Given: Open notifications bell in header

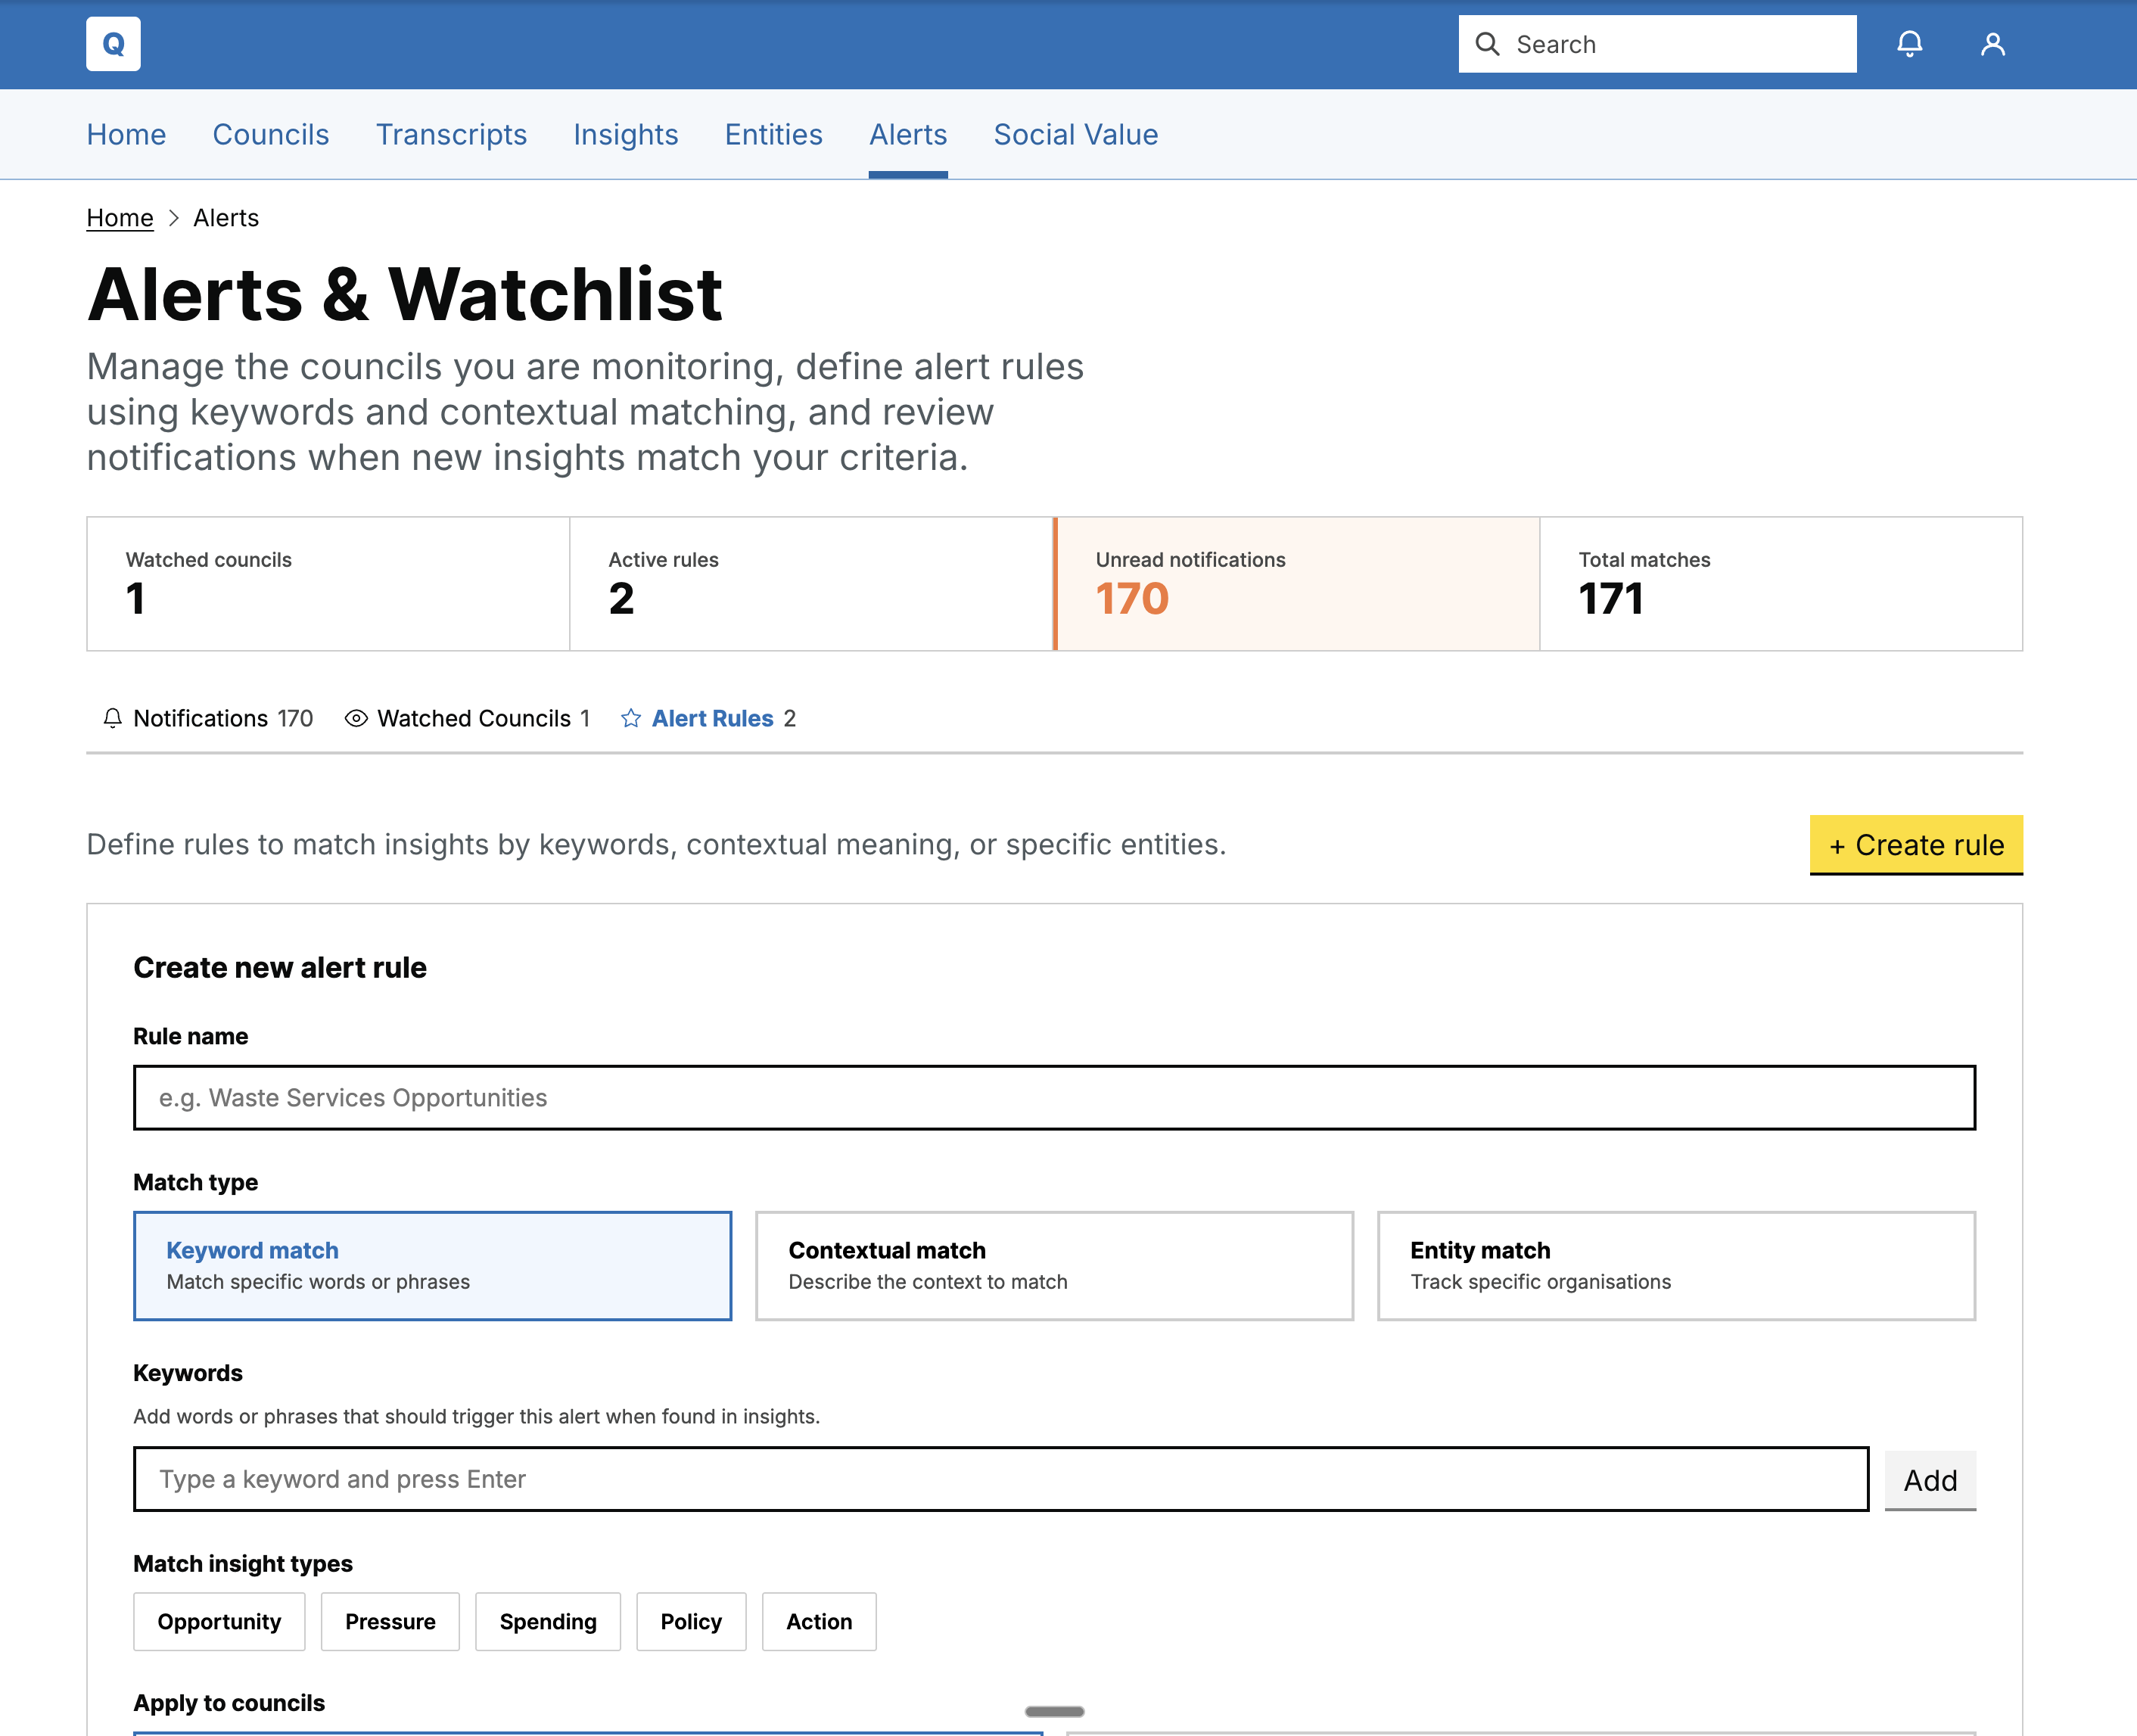Looking at the screenshot, I should coord(1909,44).
